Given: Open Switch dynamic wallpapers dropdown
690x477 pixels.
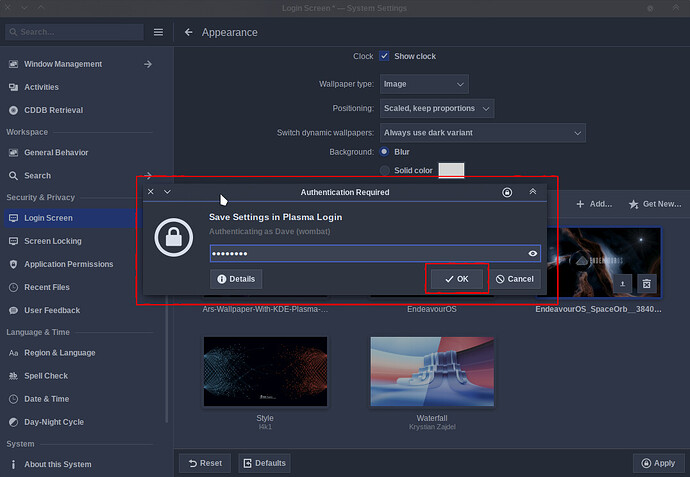Looking at the screenshot, I should (483, 133).
